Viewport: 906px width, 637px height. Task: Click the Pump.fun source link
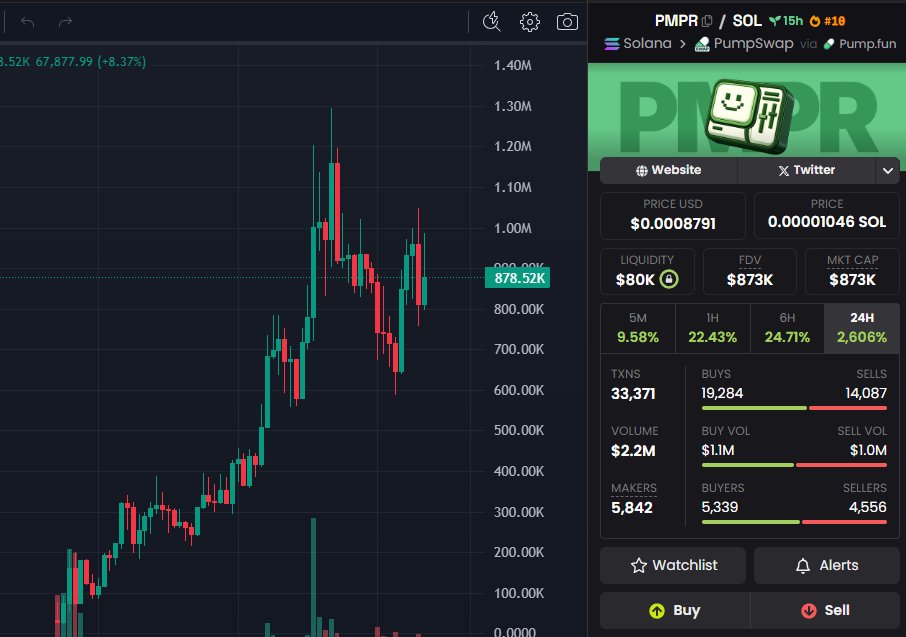[867, 44]
